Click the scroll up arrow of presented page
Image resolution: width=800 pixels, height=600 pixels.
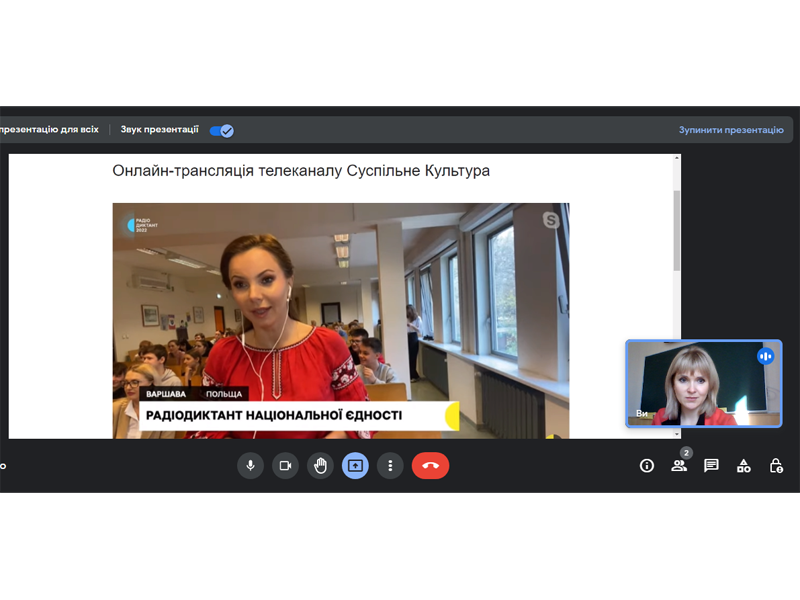[x=677, y=158]
